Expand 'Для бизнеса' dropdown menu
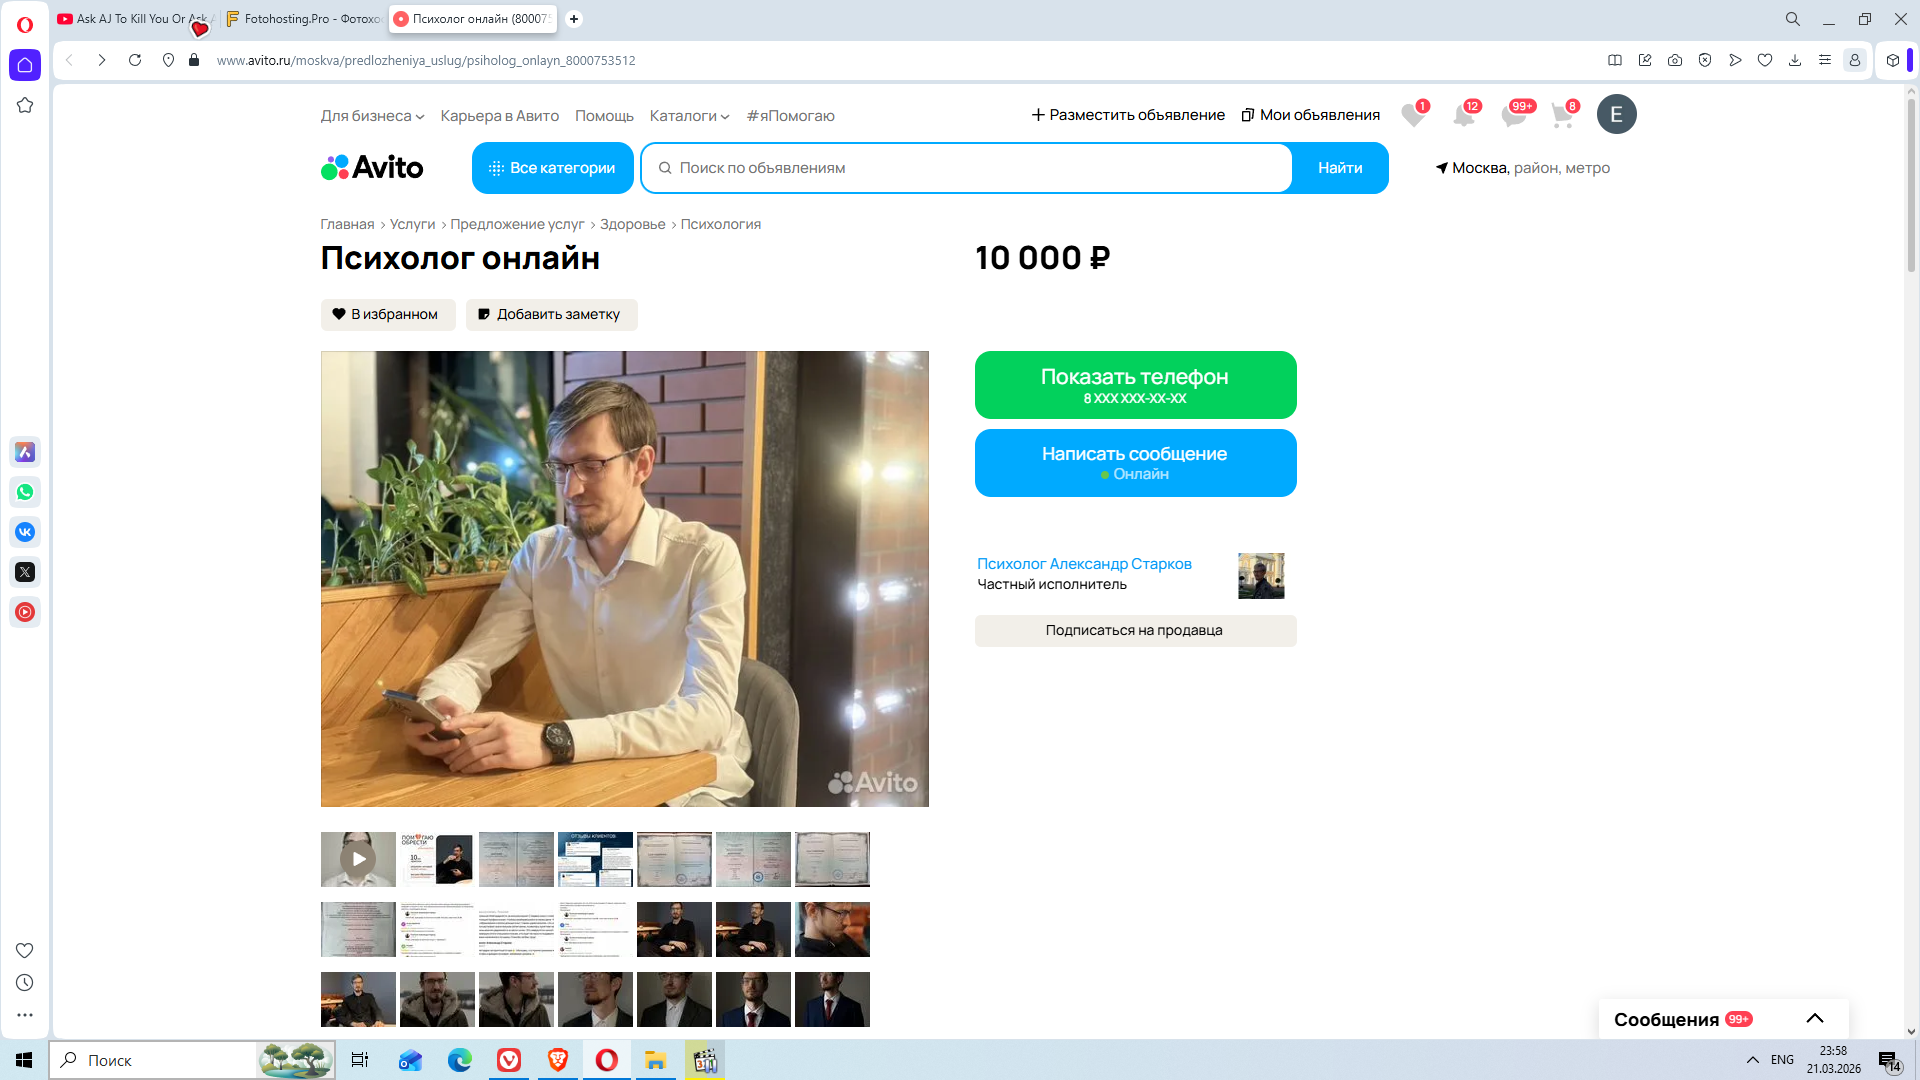This screenshot has height=1080, width=1920. point(372,116)
